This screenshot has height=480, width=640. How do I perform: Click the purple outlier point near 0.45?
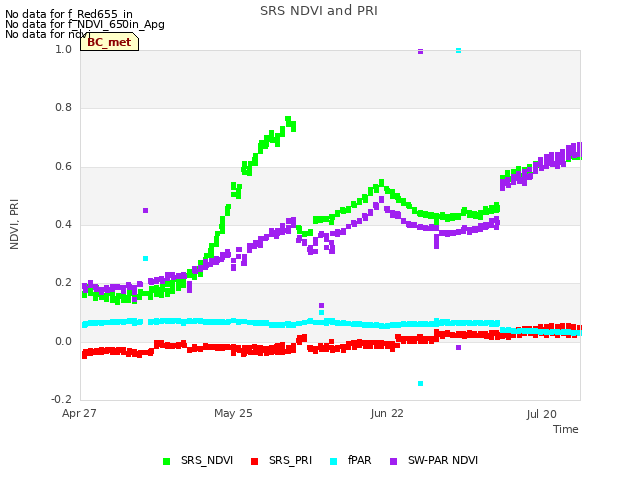click(145, 211)
